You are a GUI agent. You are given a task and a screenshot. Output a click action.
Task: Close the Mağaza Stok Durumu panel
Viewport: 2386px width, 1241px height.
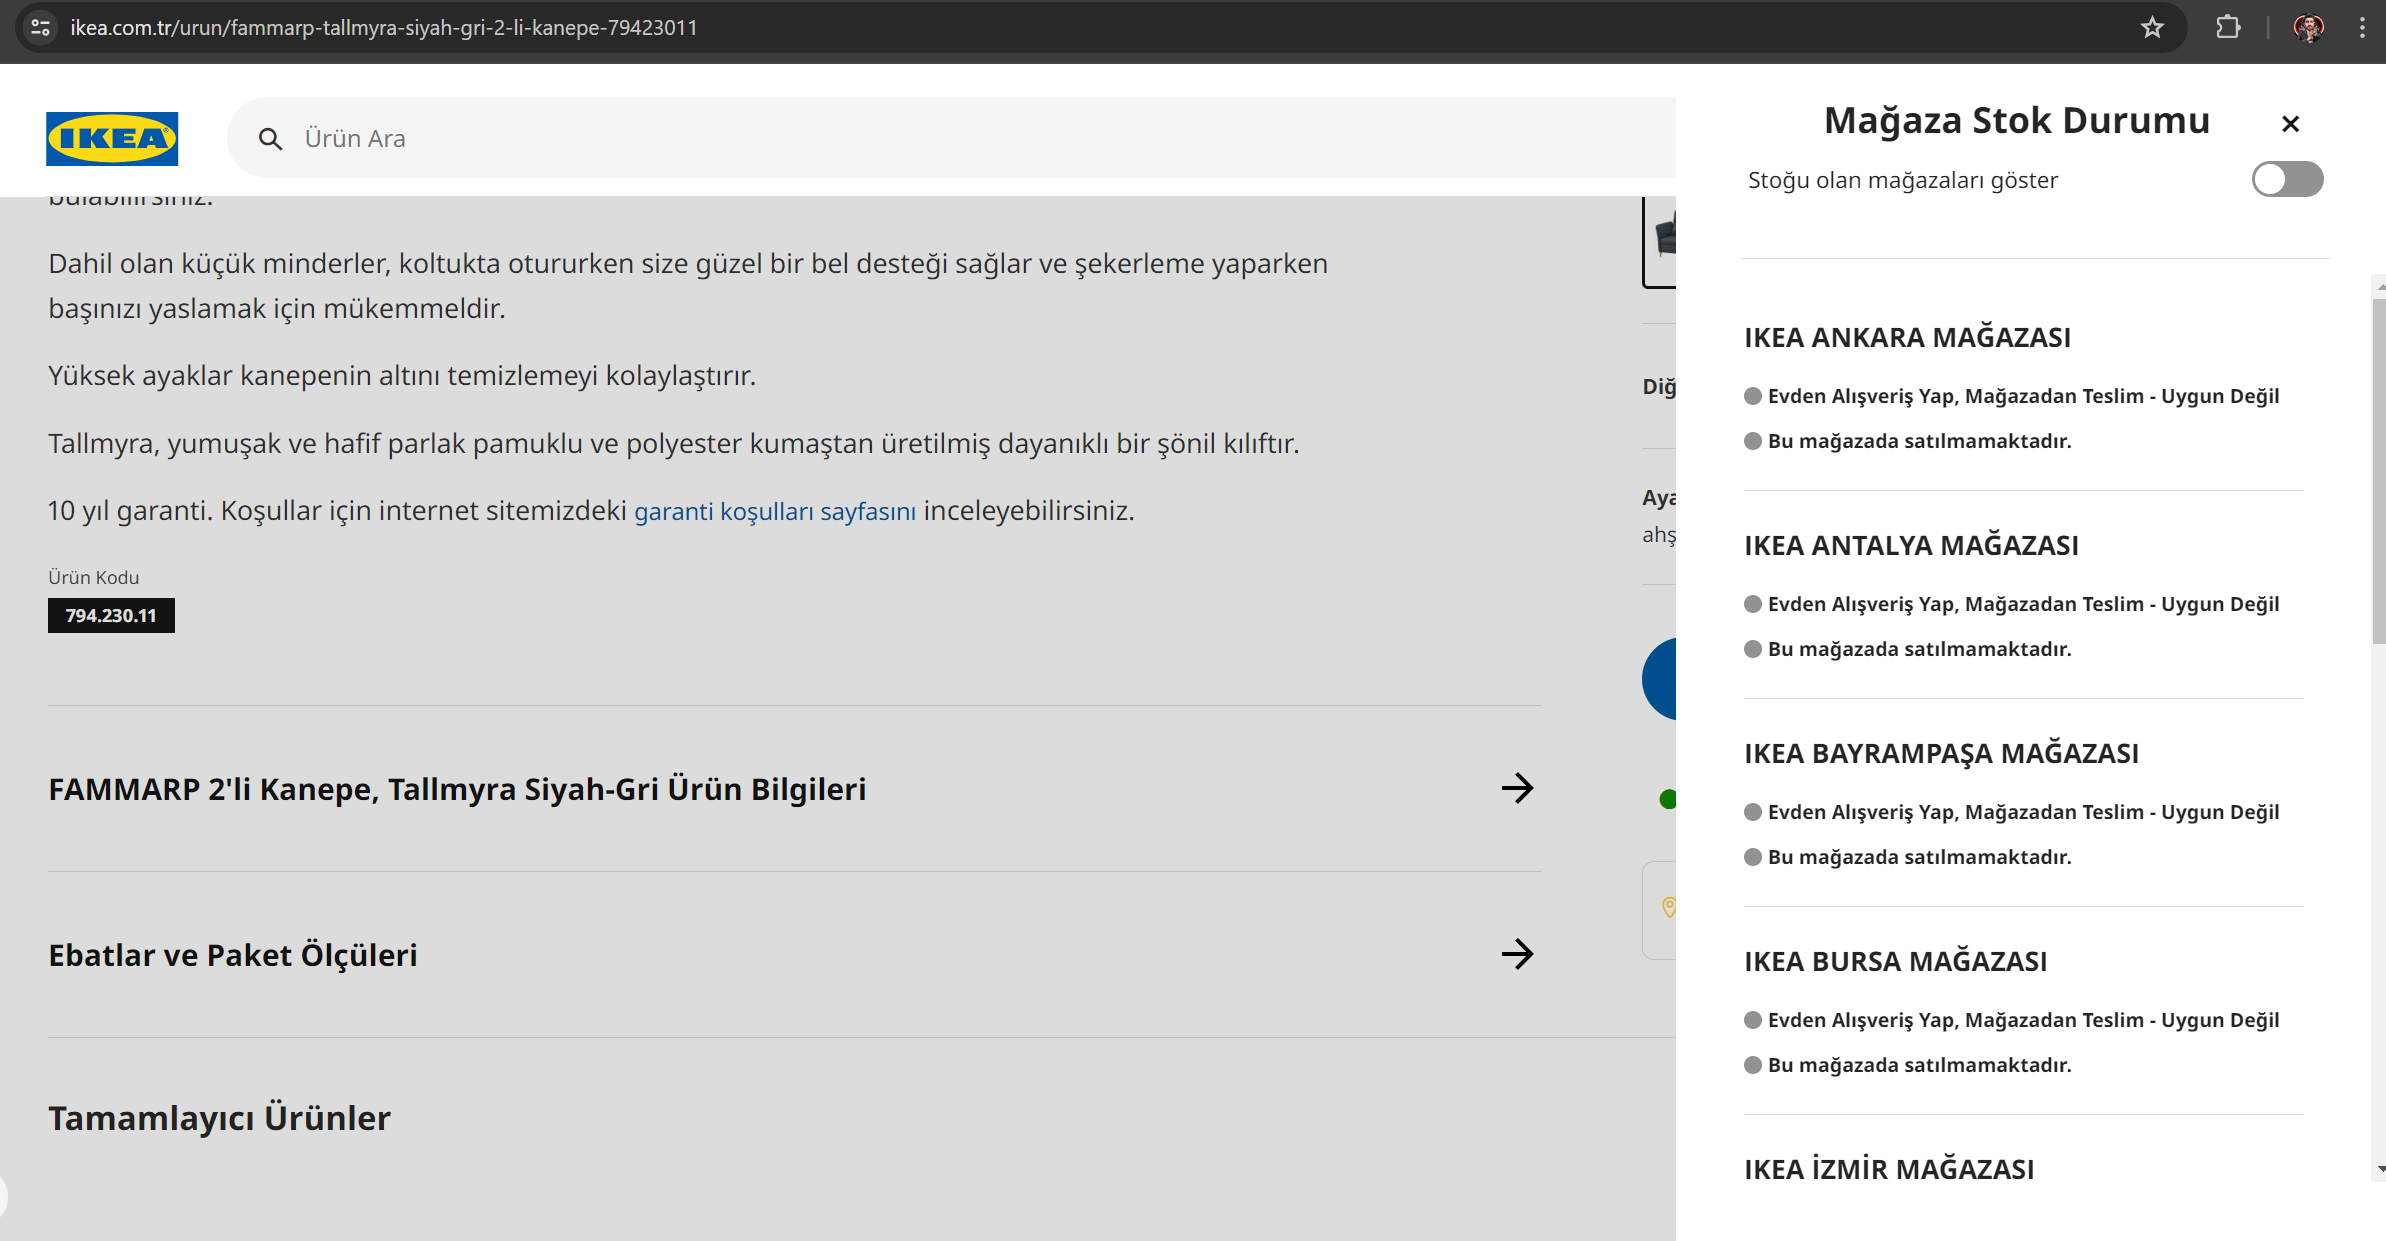tap(2290, 123)
